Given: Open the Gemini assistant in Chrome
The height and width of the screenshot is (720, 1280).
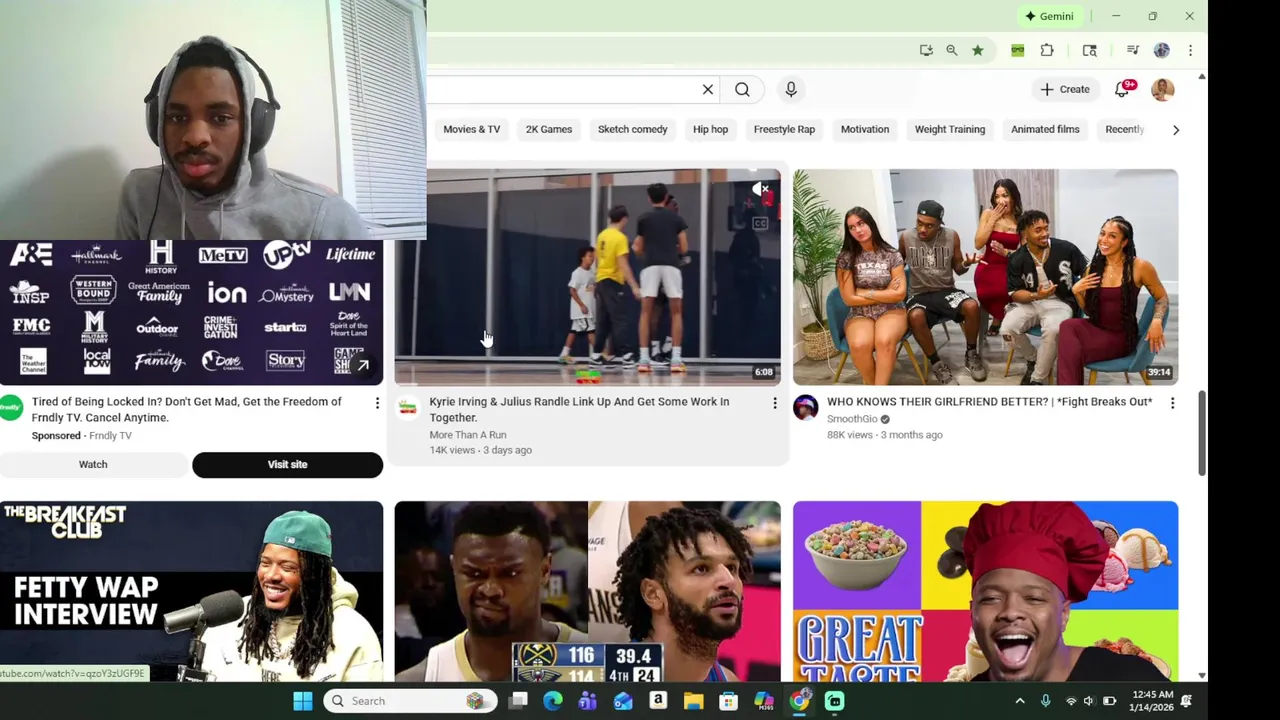Looking at the screenshot, I should (1049, 16).
